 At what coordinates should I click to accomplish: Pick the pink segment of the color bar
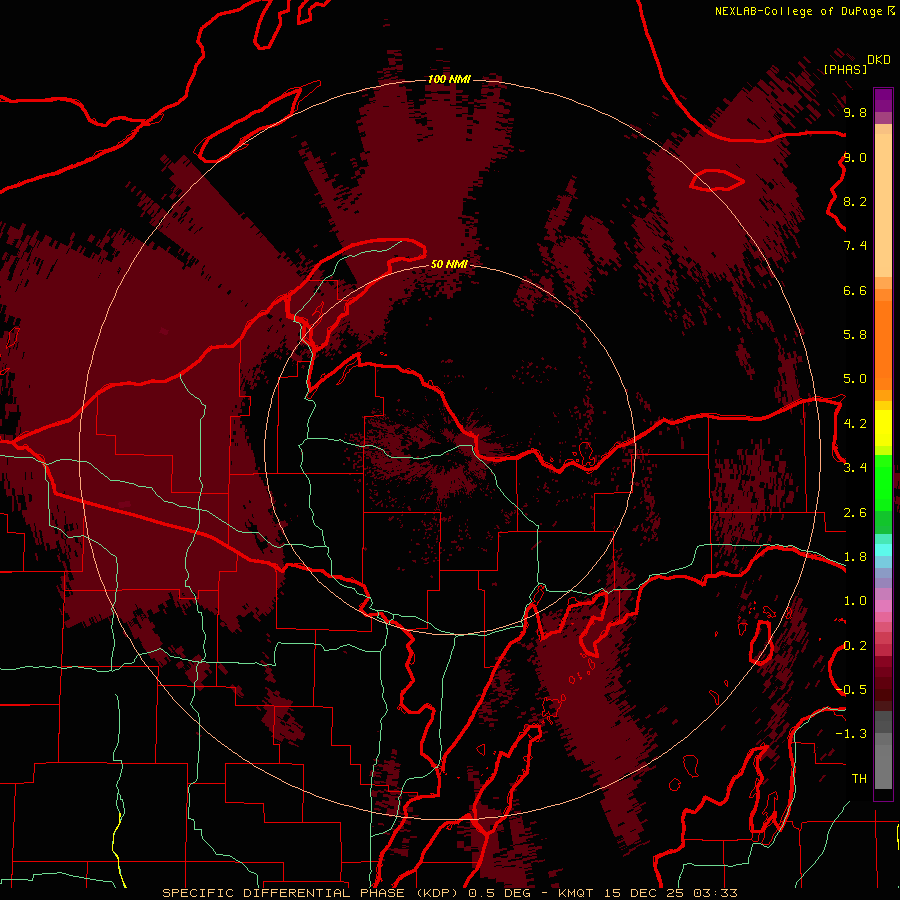pos(883,606)
